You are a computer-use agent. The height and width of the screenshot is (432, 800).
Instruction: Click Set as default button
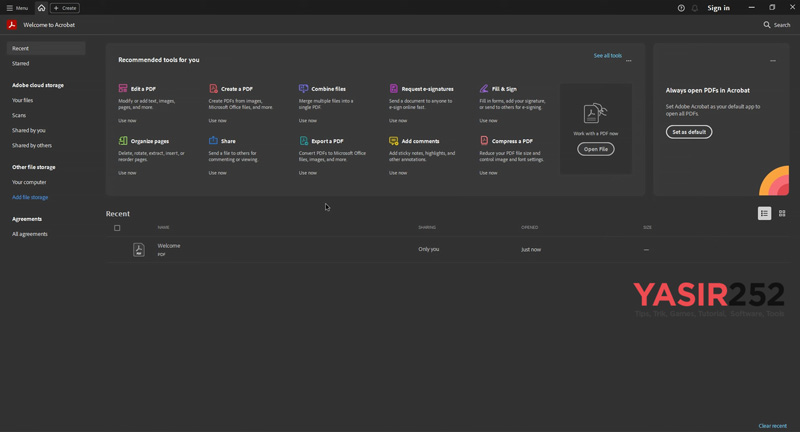(x=689, y=132)
